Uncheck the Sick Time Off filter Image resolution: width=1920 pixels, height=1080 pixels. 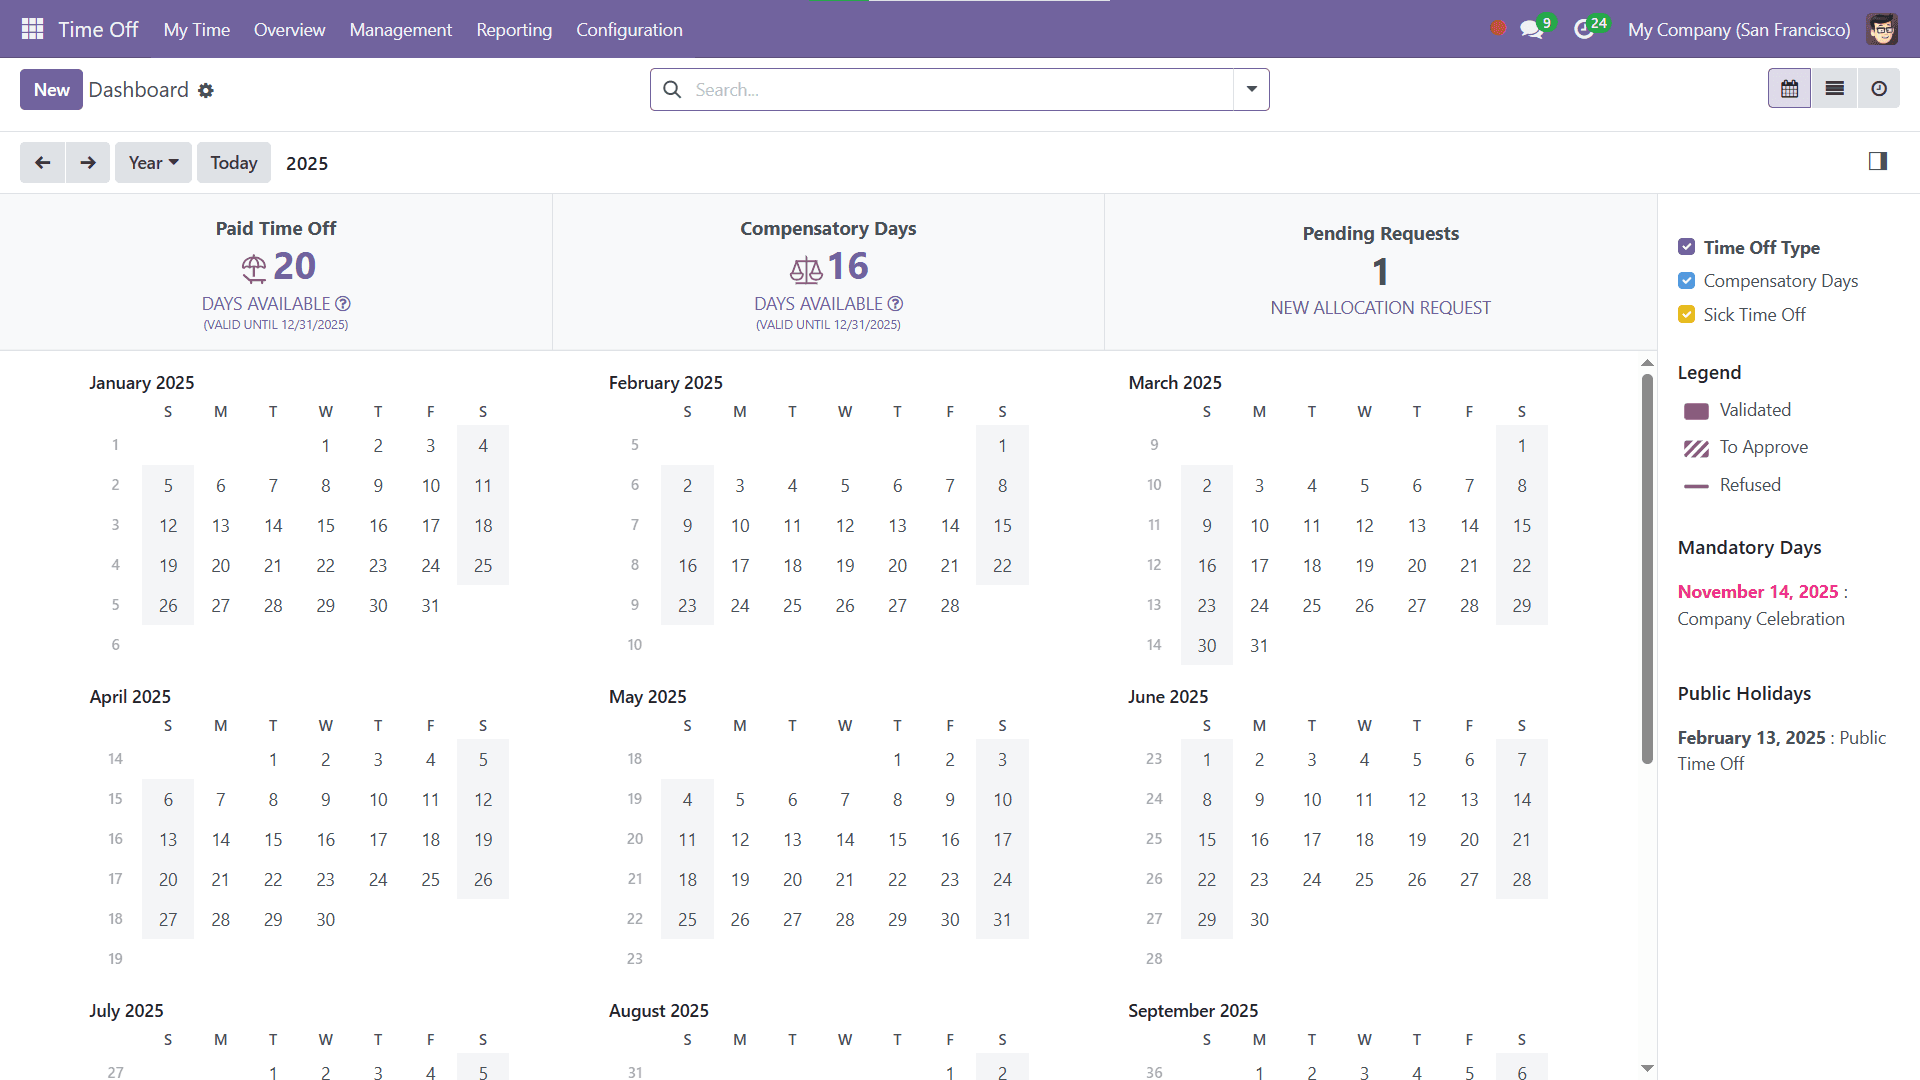point(1687,314)
